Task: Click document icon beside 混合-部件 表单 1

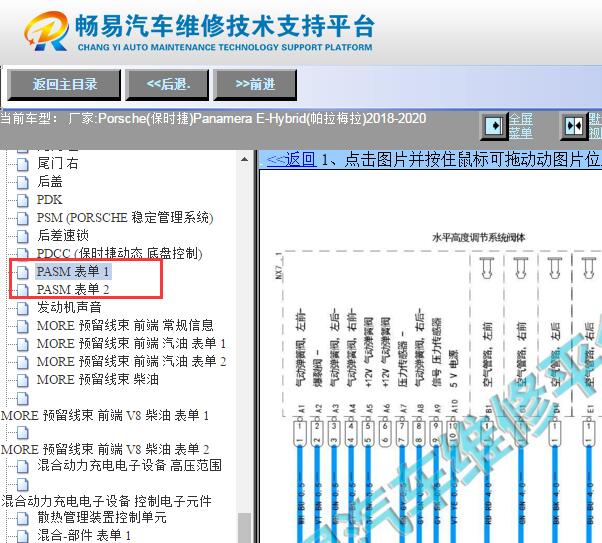Action: click(x=23, y=535)
